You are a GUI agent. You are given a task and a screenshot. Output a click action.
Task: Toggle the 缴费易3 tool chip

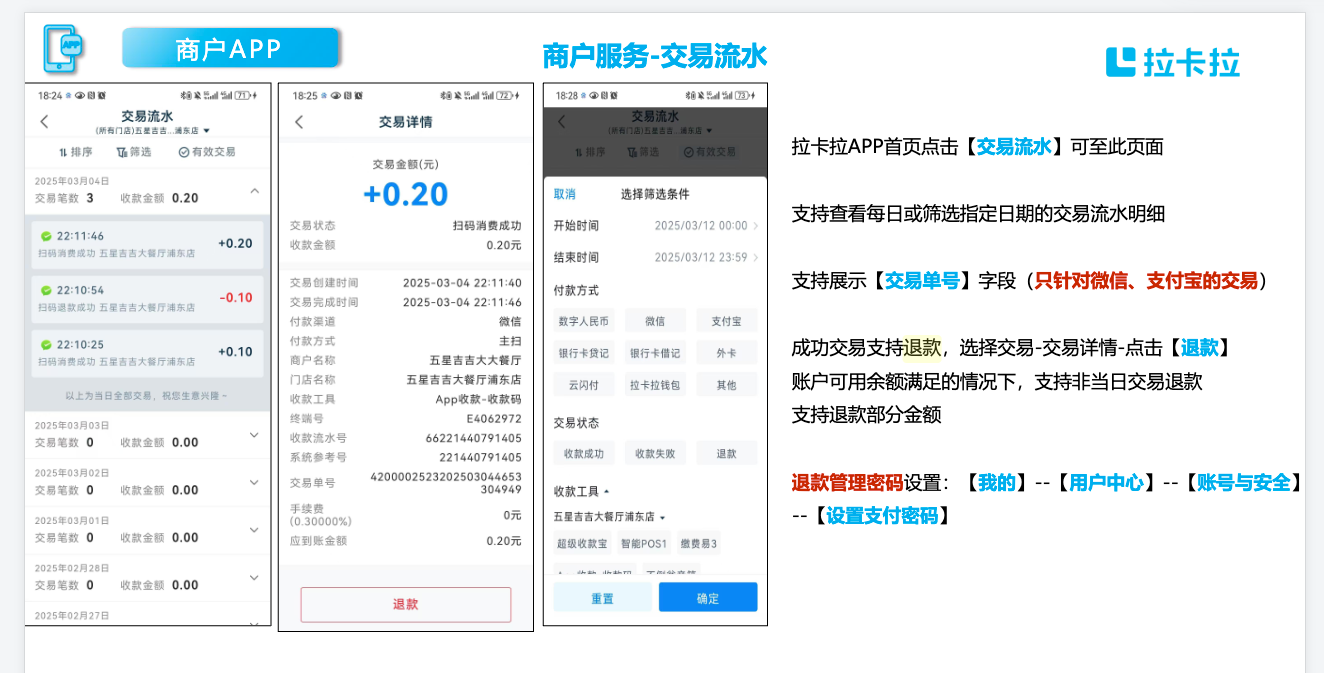point(699,543)
